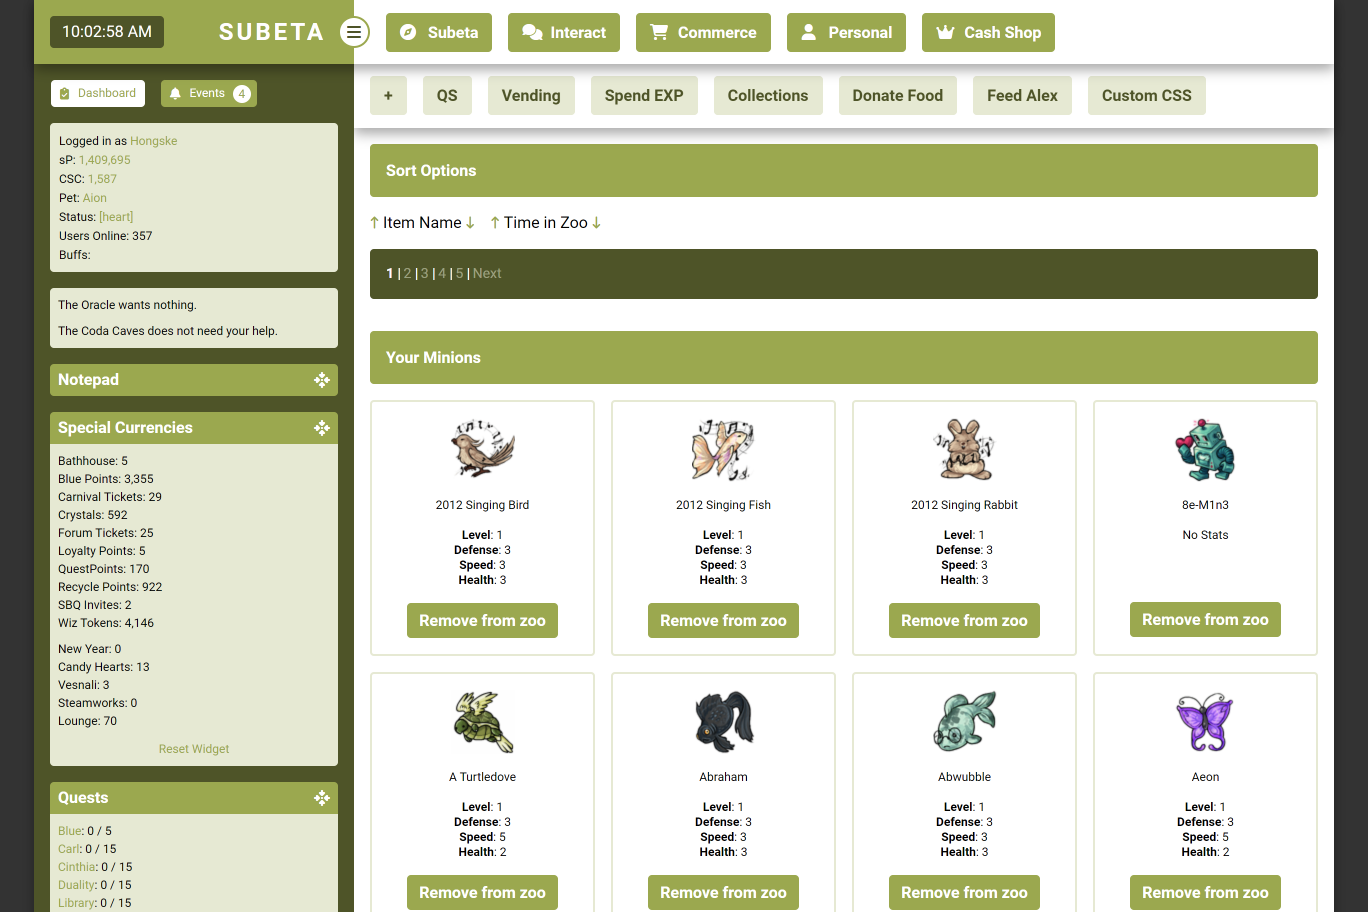This screenshot has height=912, width=1368.
Task: Open the Commerce dropdown menu
Action: point(703,32)
